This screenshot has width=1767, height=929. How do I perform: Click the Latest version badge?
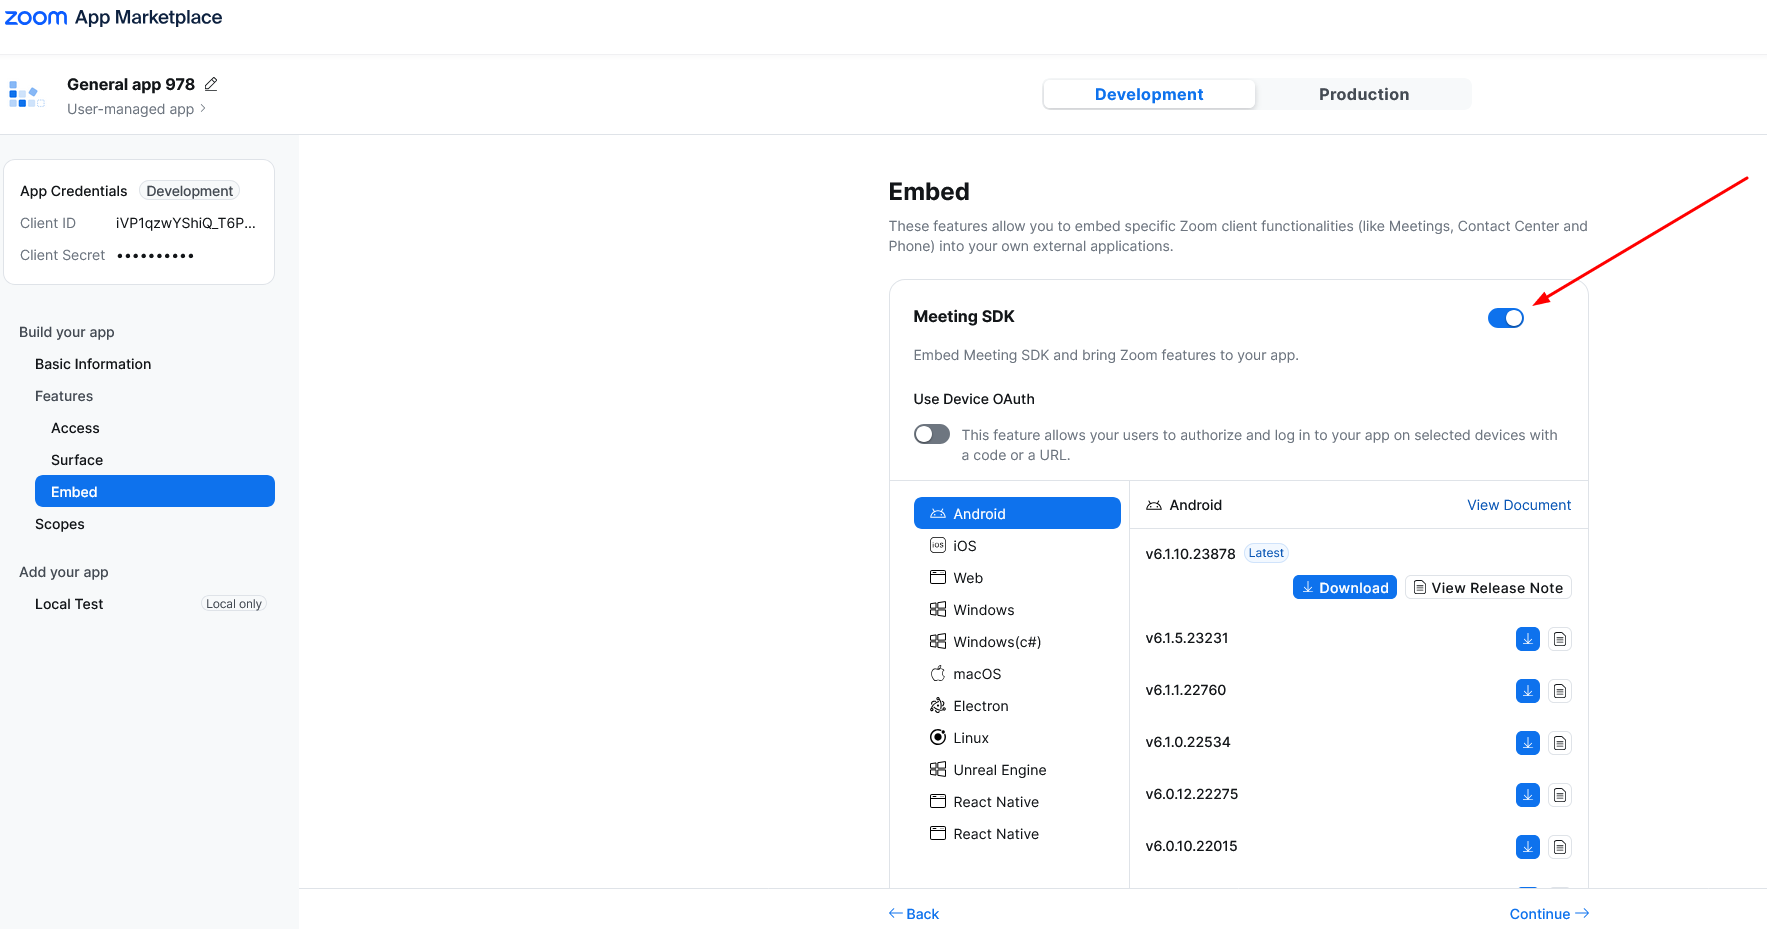pos(1266,553)
